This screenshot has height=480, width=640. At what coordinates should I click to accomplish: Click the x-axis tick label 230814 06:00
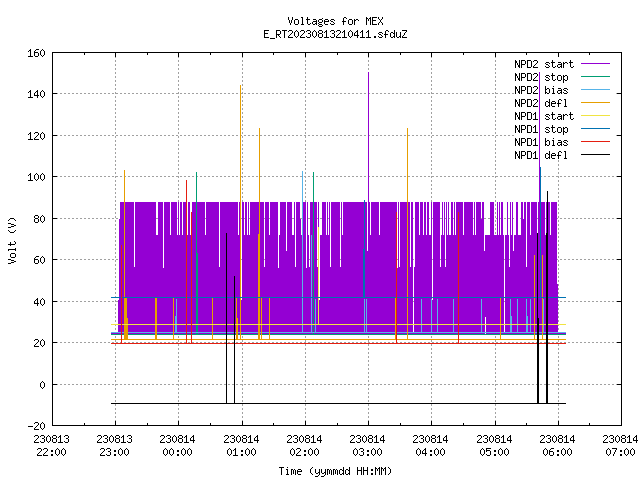[558, 446]
